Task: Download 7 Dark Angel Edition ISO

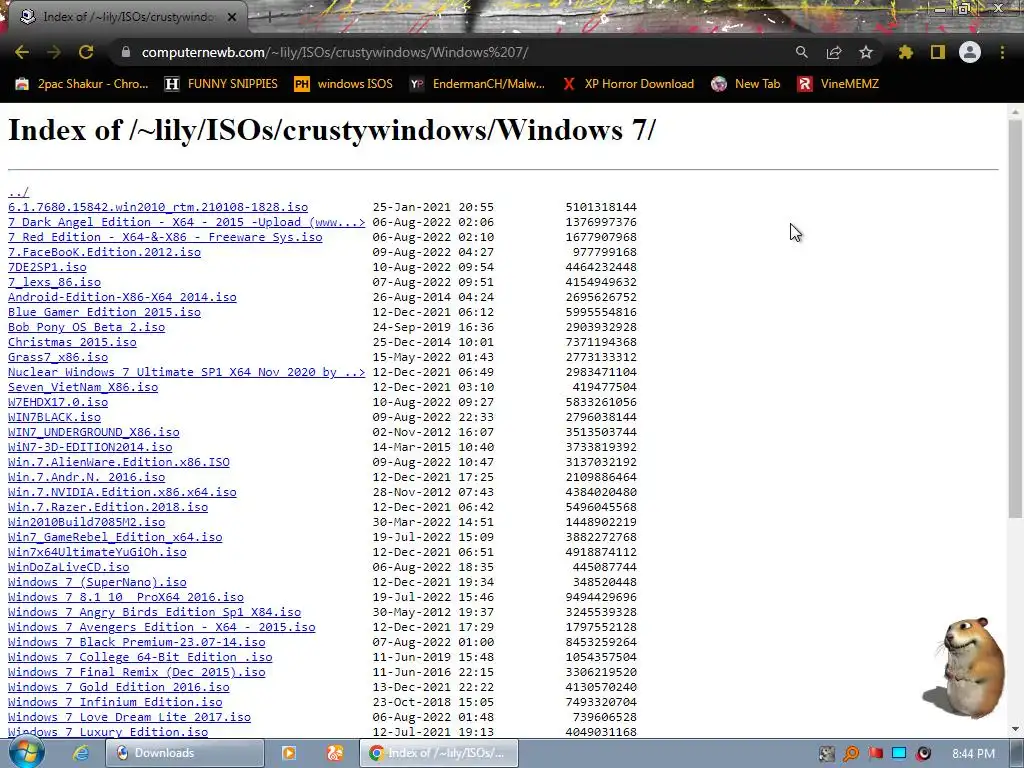Action: (187, 222)
